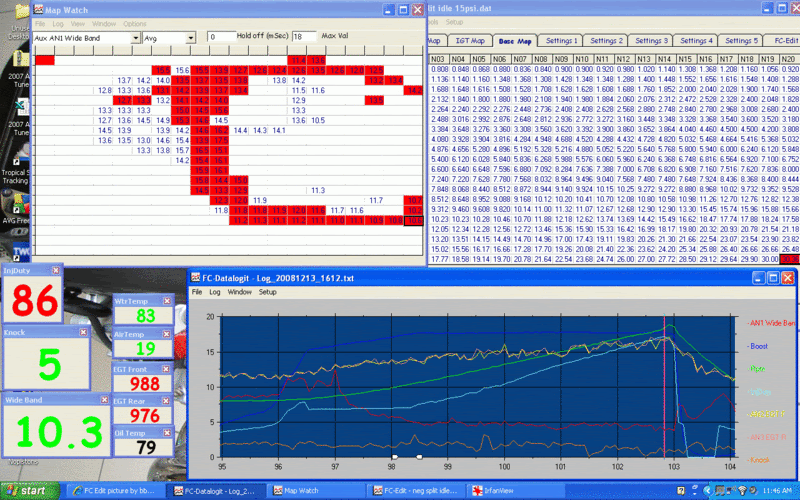Viewport: 800px width, 500px height.
Task: Click the Boost legend entry
Action: click(x=758, y=346)
